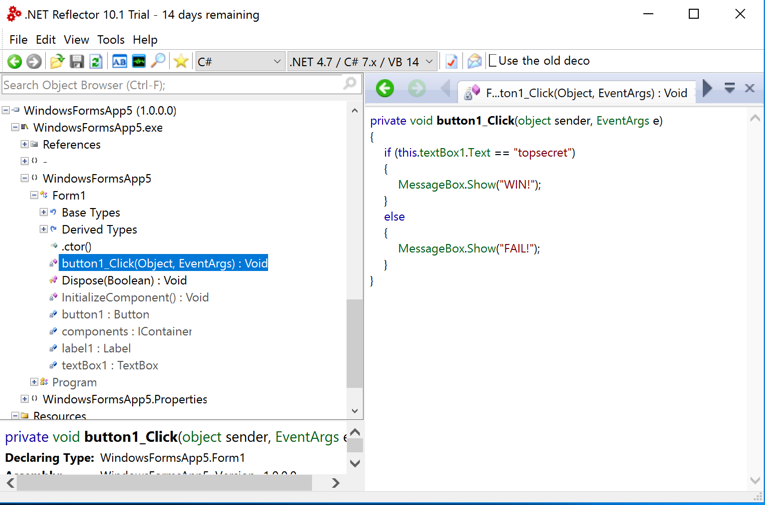Select InitializeComponent() : Void in tree

click(135, 298)
